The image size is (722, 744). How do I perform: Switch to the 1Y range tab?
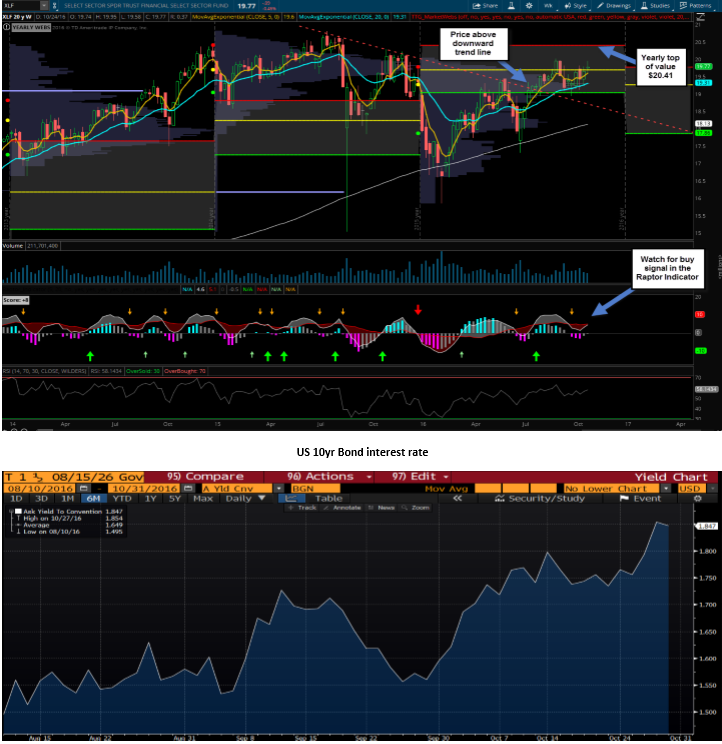pyautogui.click(x=150, y=497)
